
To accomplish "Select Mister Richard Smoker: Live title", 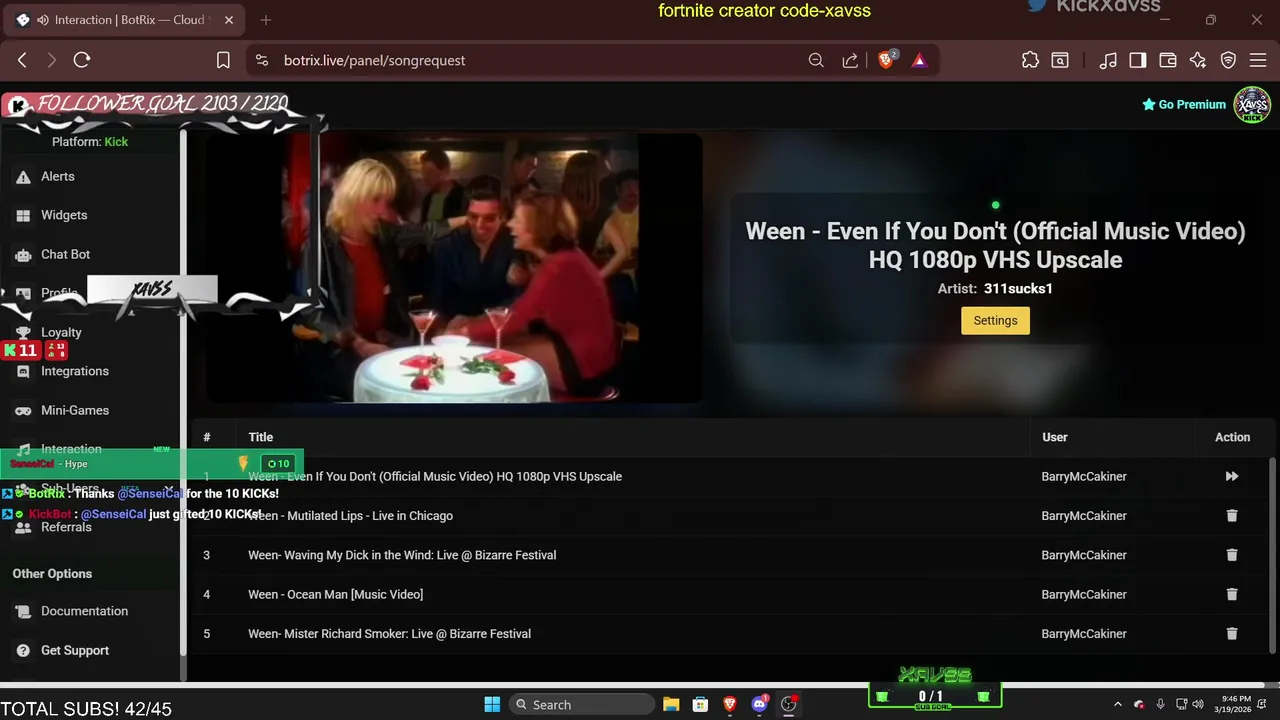I will [x=389, y=634].
